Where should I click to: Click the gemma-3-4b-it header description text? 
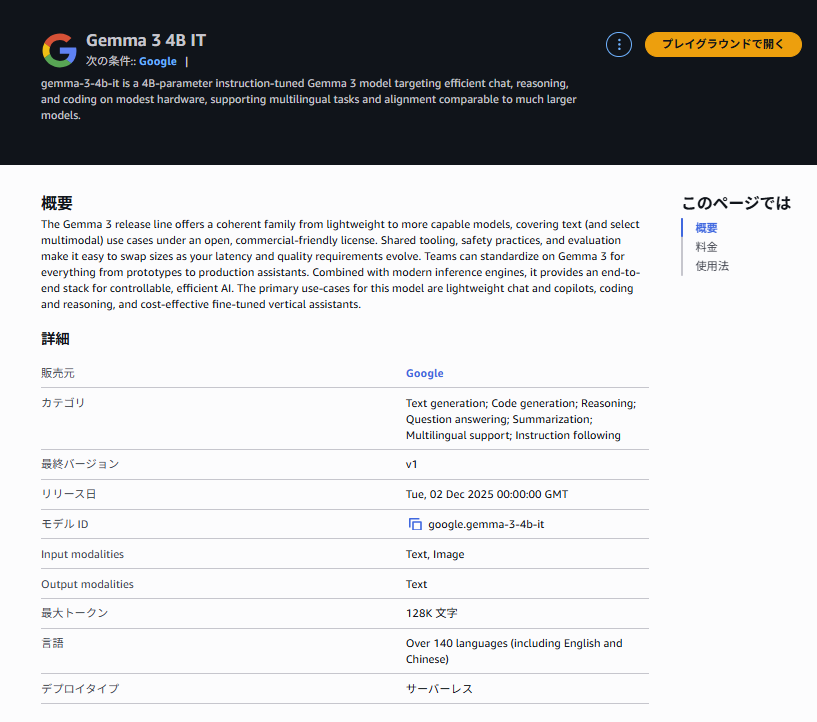(308, 99)
